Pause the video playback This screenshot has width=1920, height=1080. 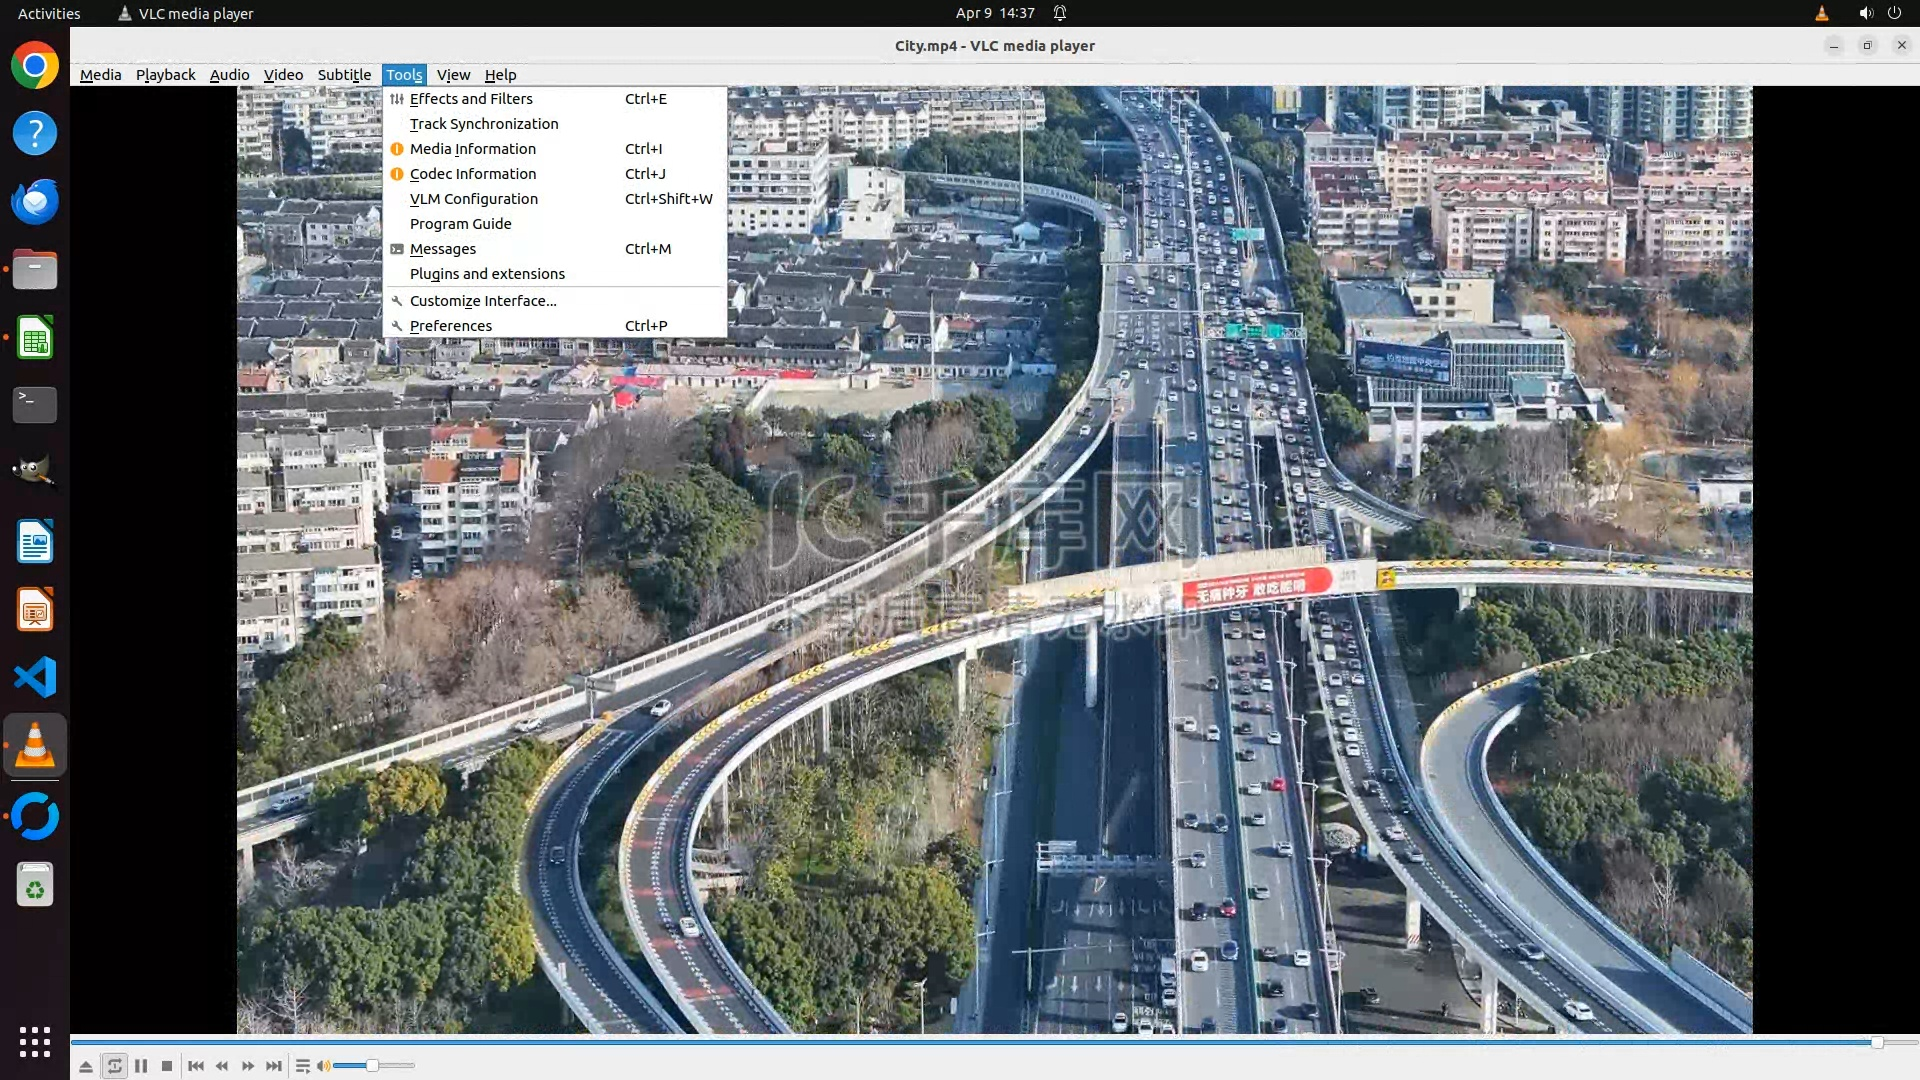tap(141, 1066)
